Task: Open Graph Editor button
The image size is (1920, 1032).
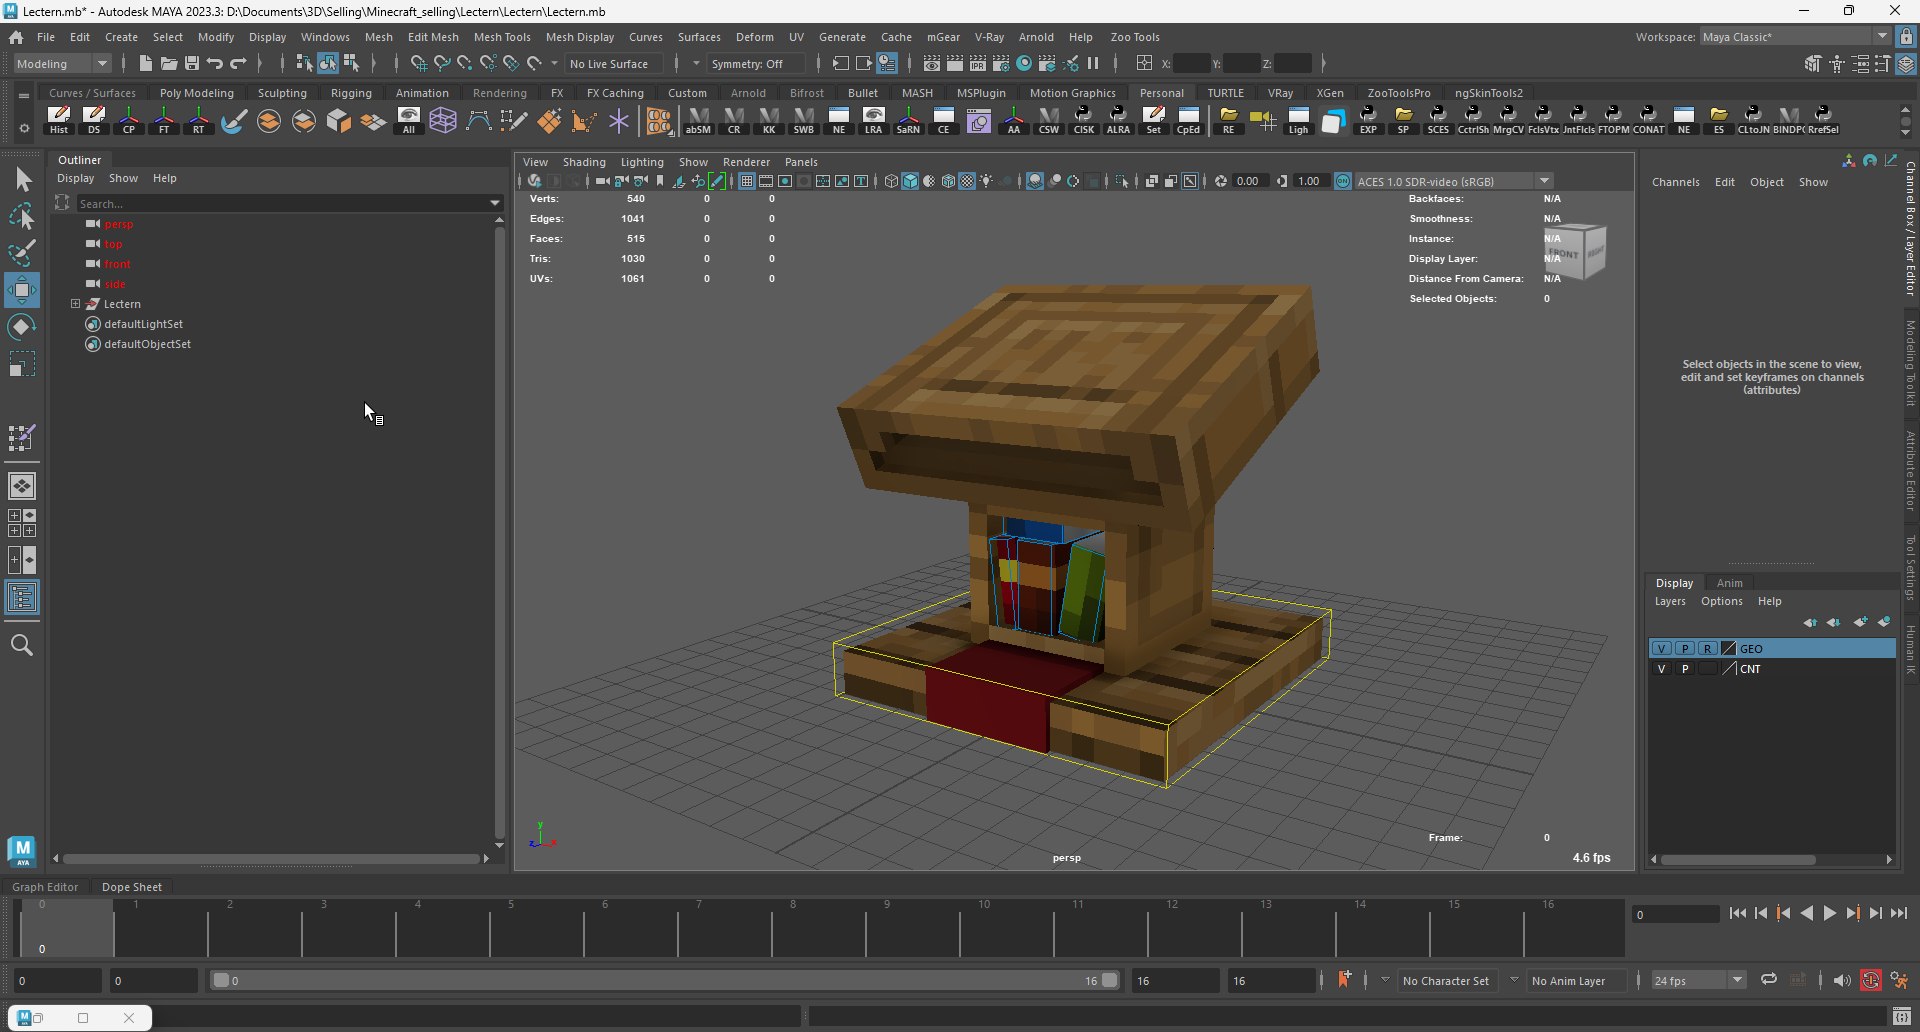Action: click(45, 886)
